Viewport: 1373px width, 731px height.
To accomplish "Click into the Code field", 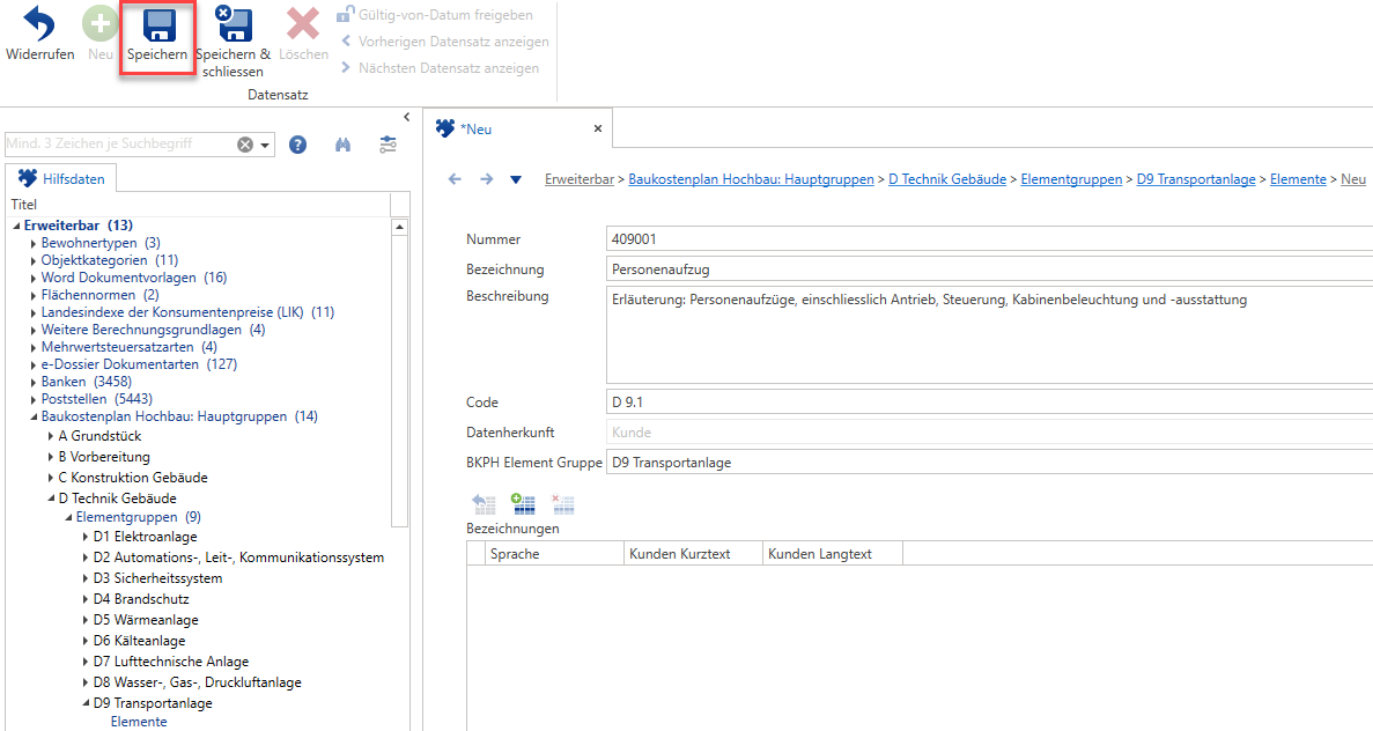I will click(989, 403).
